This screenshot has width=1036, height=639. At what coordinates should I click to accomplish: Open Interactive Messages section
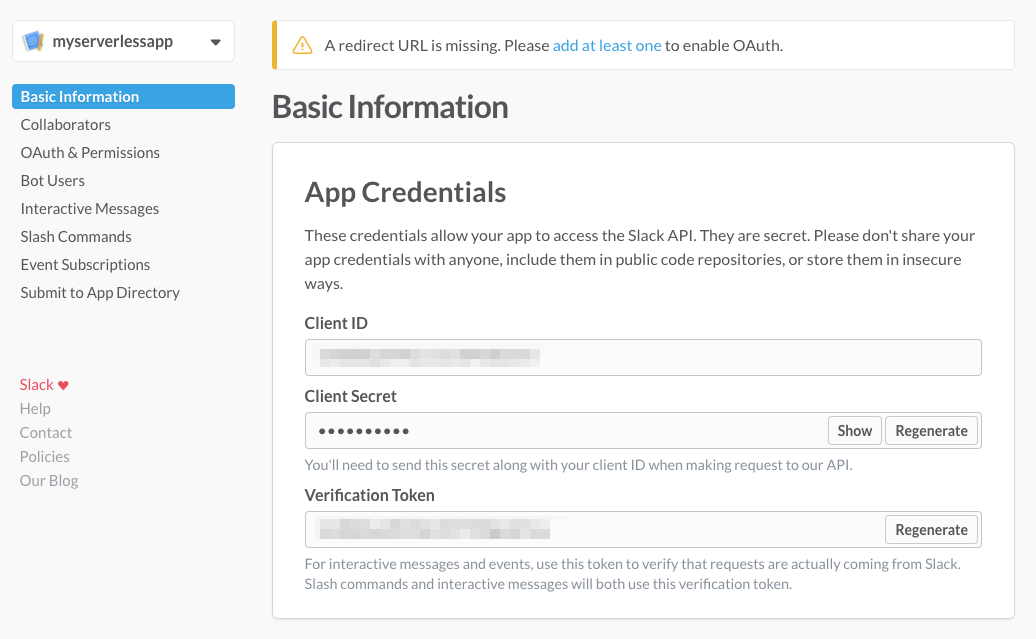point(89,209)
